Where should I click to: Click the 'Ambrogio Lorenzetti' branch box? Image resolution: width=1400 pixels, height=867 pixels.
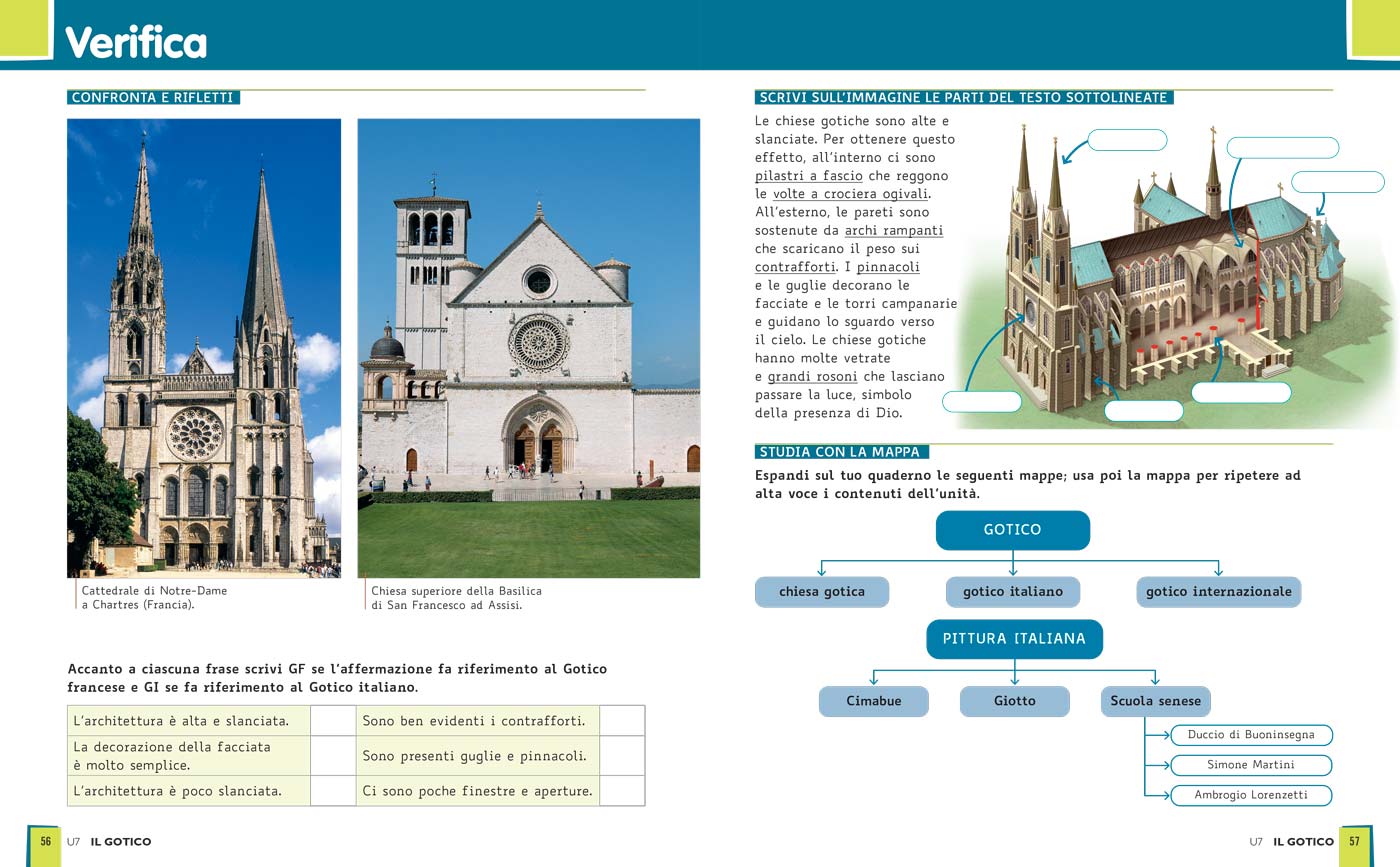(1251, 795)
